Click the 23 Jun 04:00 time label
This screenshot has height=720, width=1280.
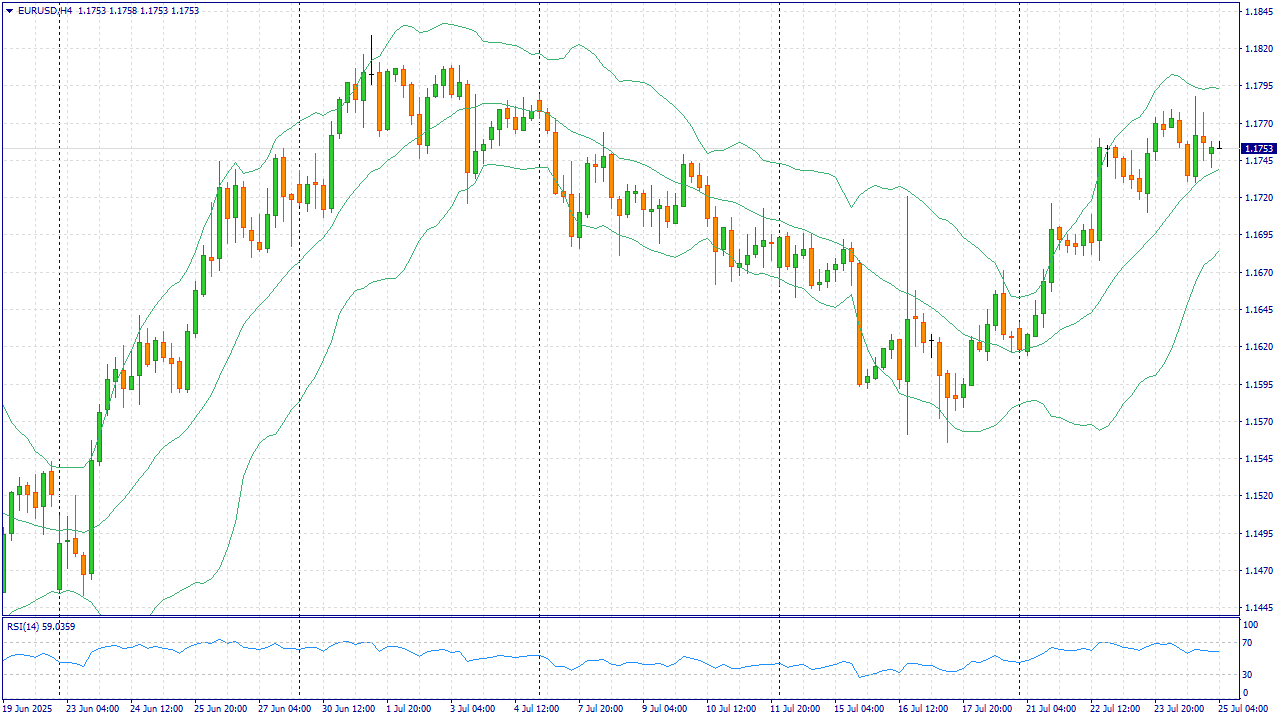(x=91, y=708)
